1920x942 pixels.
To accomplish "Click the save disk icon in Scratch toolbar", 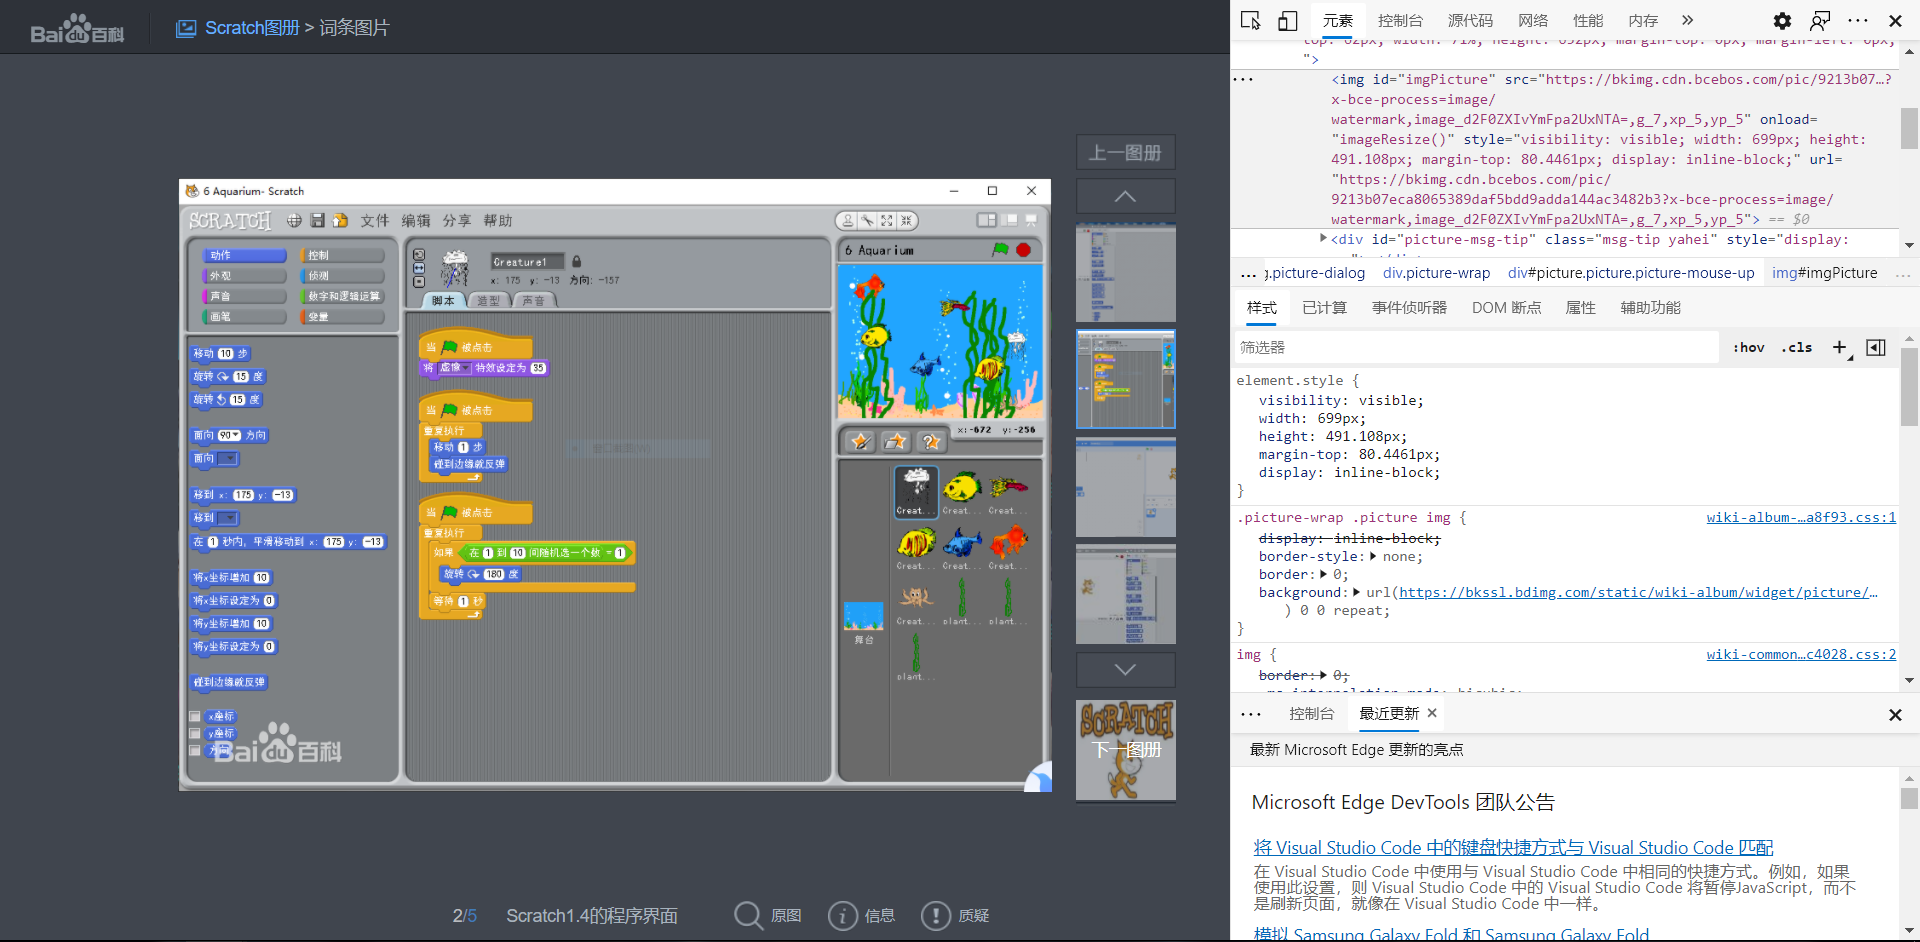I will point(317,220).
